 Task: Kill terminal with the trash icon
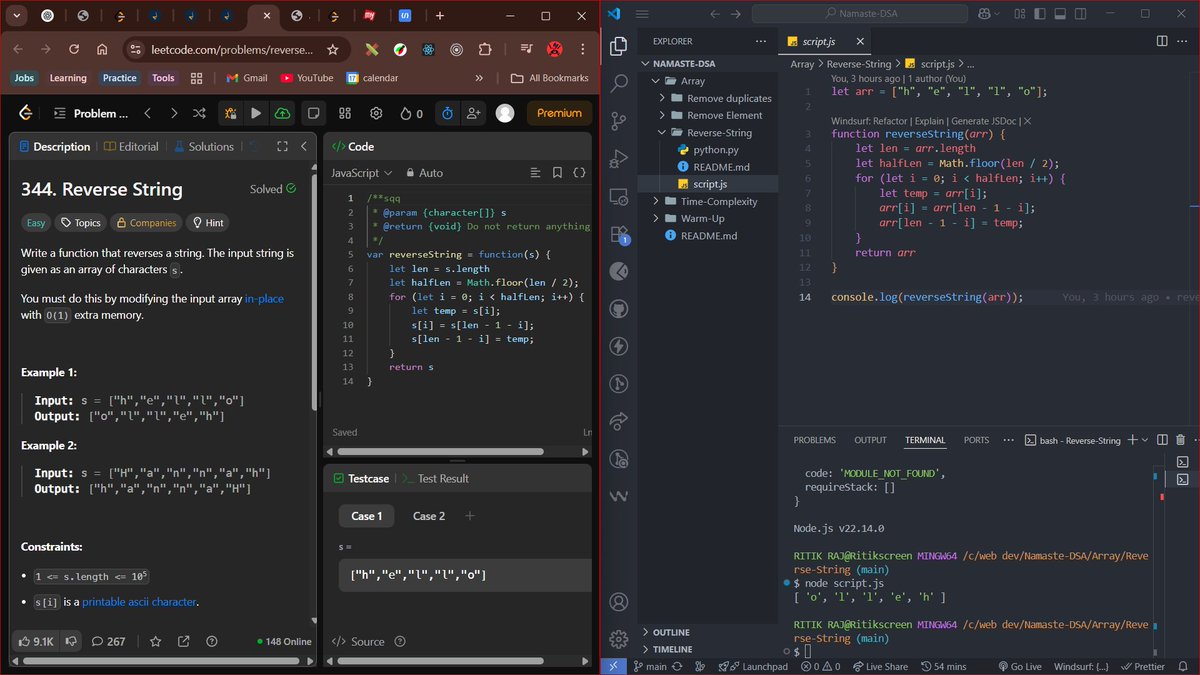[x=1181, y=440]
